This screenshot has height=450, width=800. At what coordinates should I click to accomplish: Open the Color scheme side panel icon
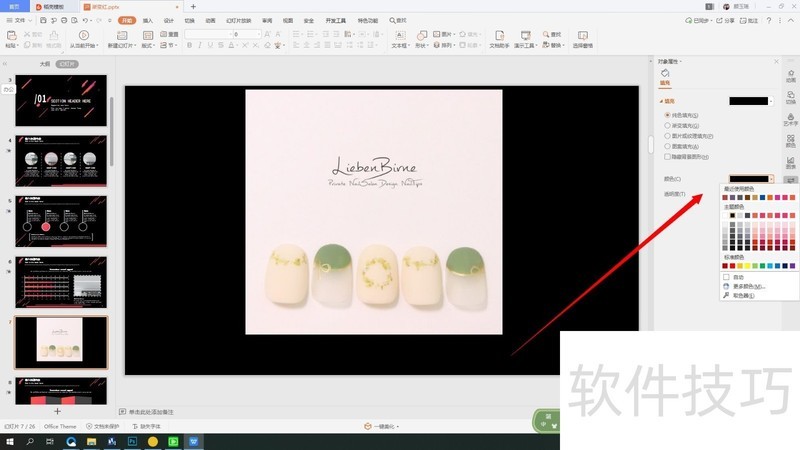click(790, 141)
